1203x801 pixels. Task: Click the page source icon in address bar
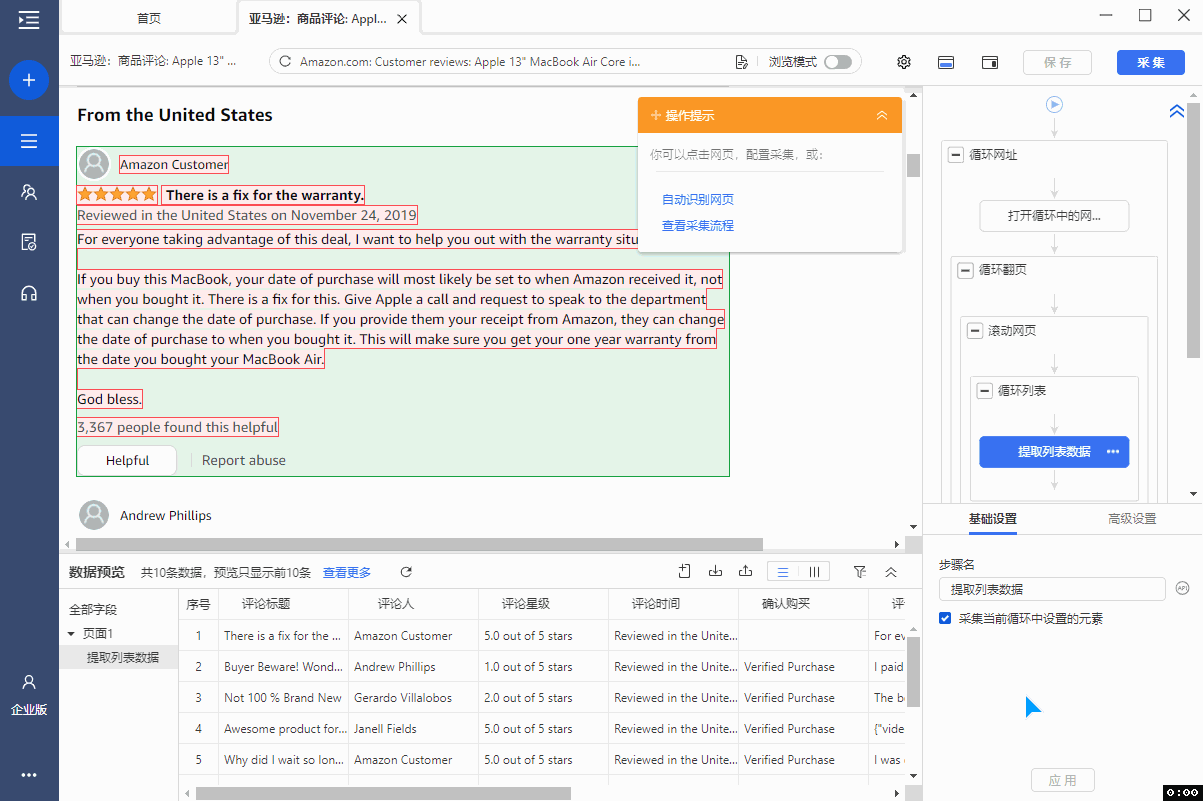[x=742, y=62]
